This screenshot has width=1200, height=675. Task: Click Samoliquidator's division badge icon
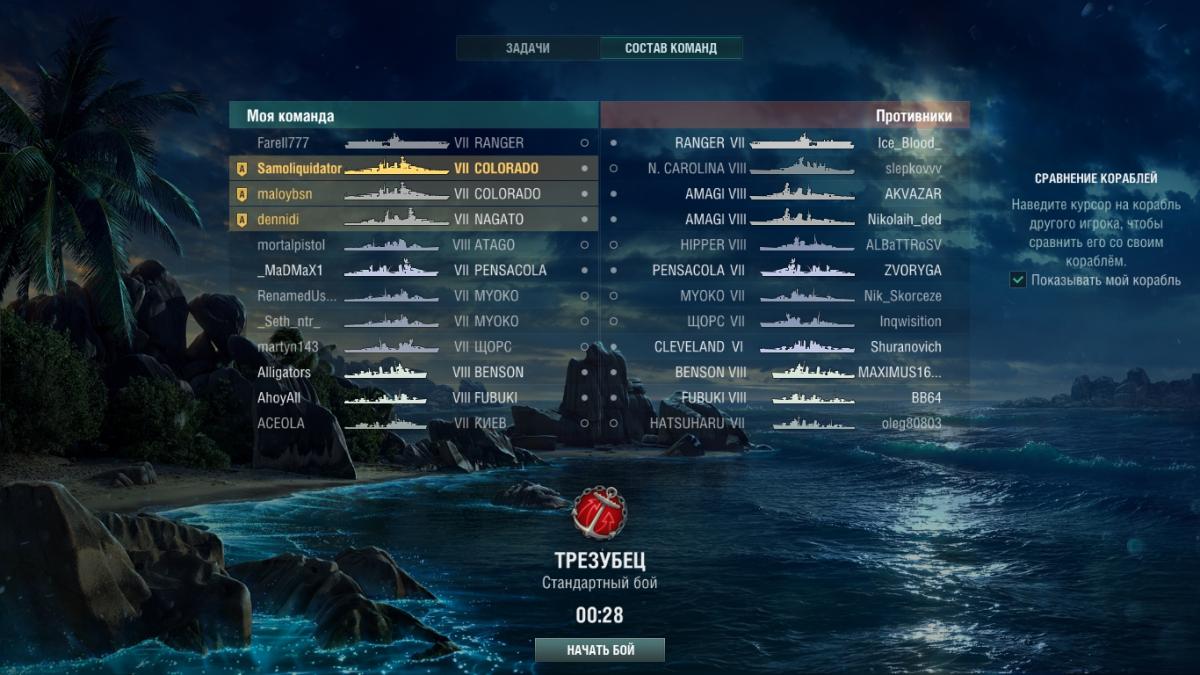click(240, 169)
